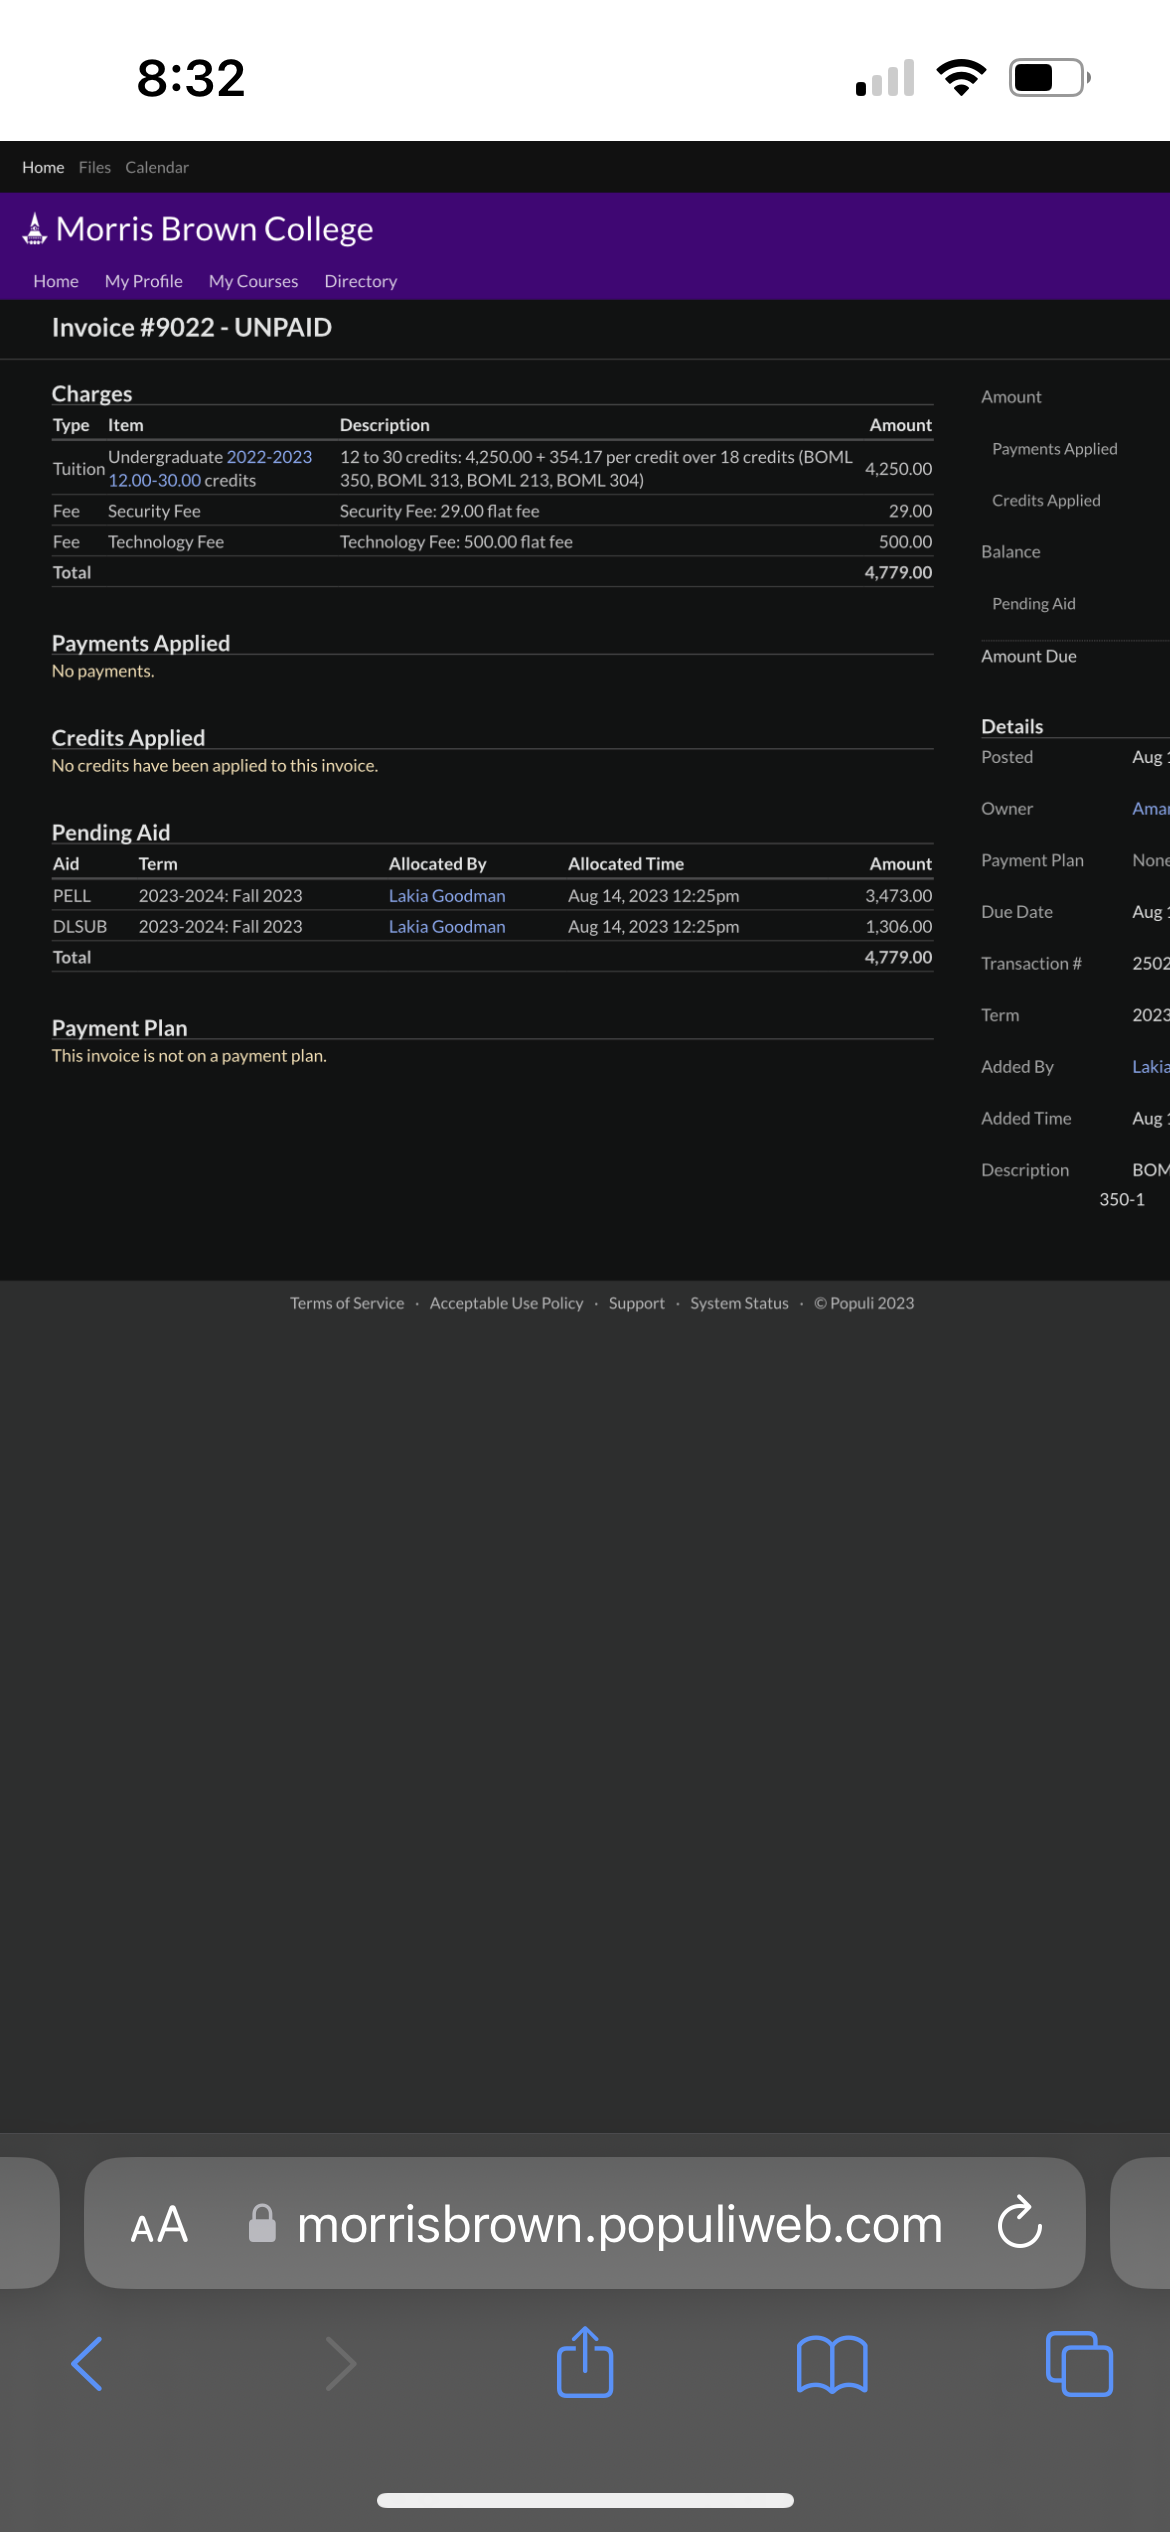Select the DLSUB term 2023-2024: Fall 2023
The width and height of the screenshot is (1170, 2532).
point(221,927)
